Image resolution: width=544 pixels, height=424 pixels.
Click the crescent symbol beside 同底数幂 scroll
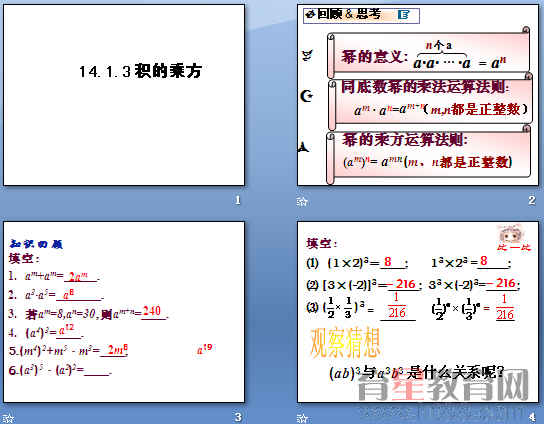coord(307,96)
